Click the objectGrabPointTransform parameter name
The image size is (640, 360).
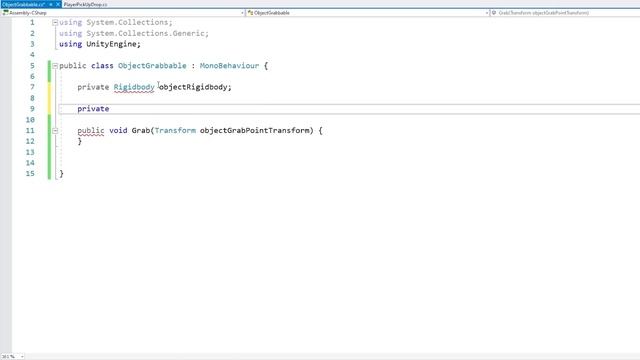coord(254,131)
